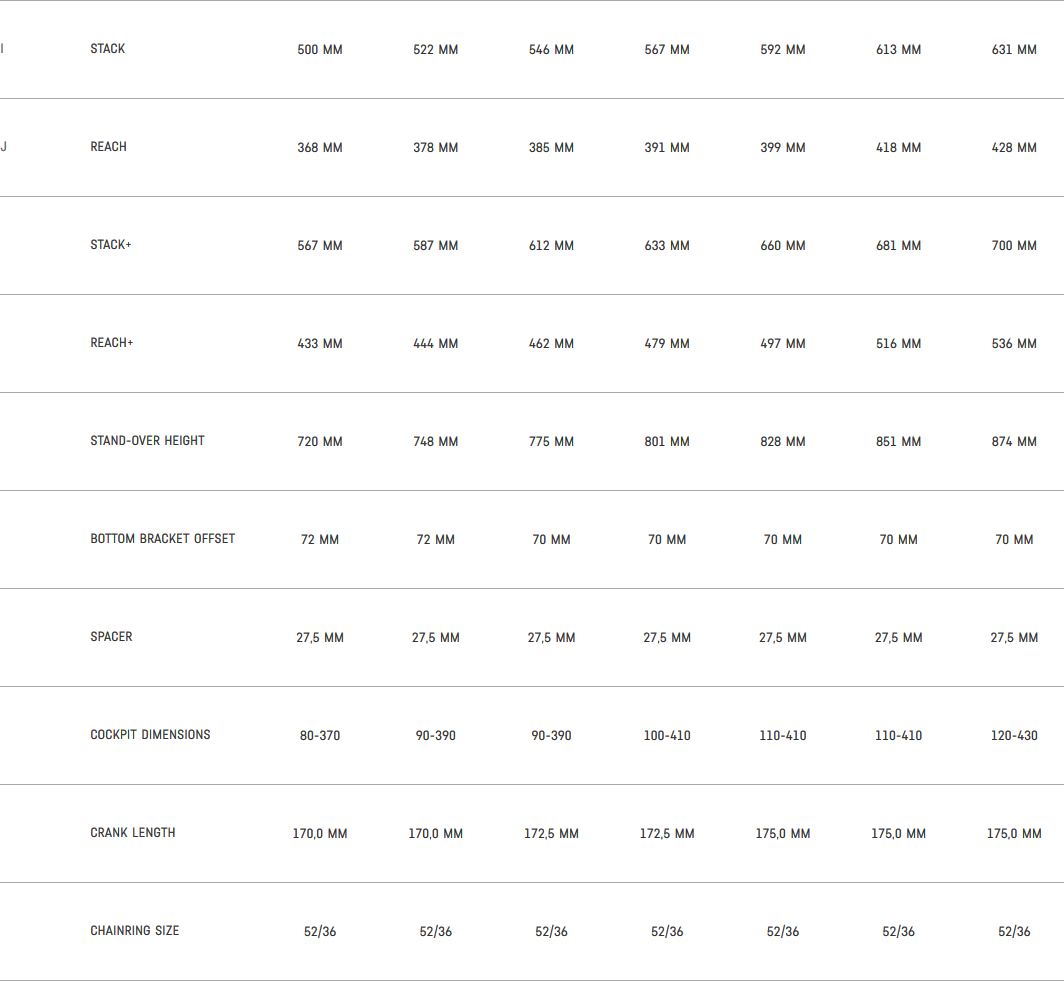Click the 631 MM stack value
Image resolution: width=1064 pixels, height=981 pixels.
(x=1014, y=50)
